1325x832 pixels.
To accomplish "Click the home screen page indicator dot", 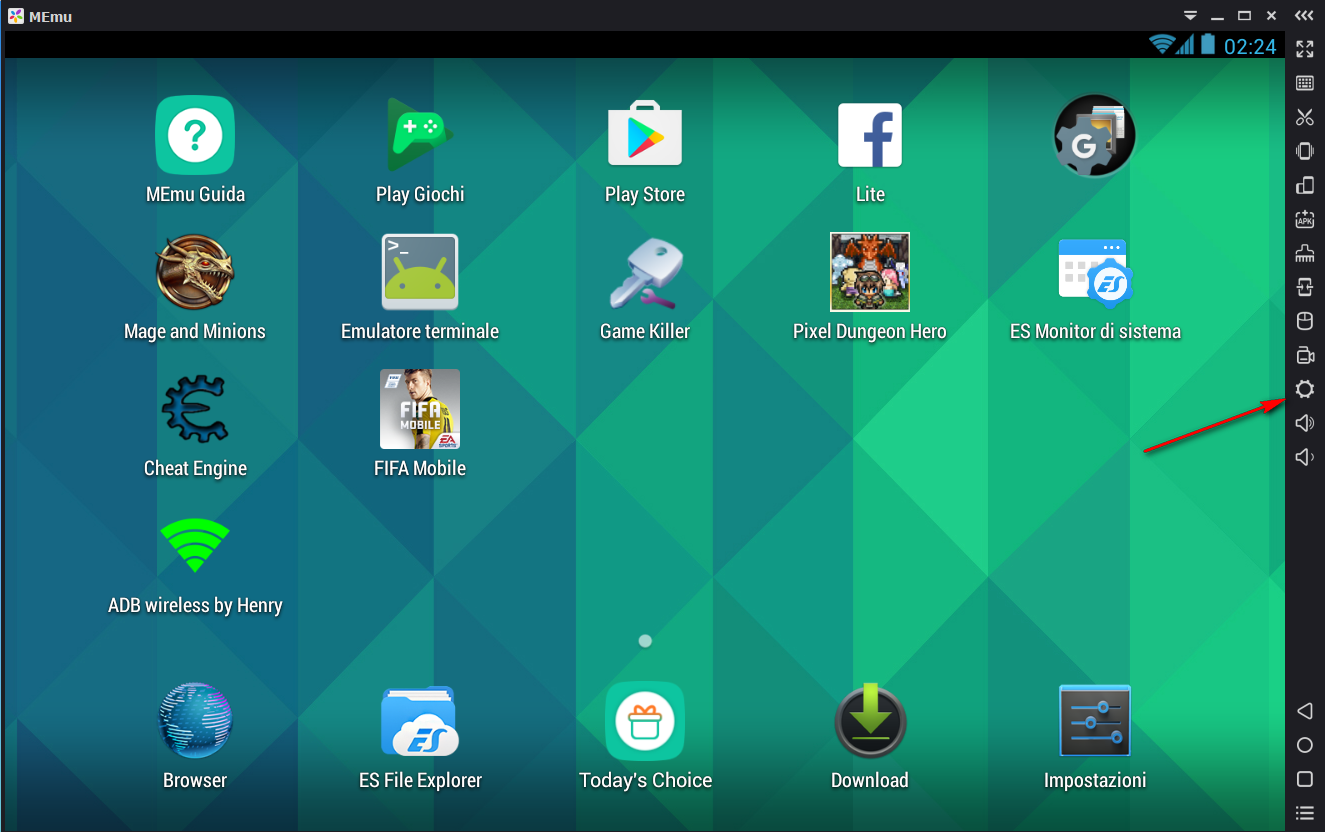I will (645, 640).
